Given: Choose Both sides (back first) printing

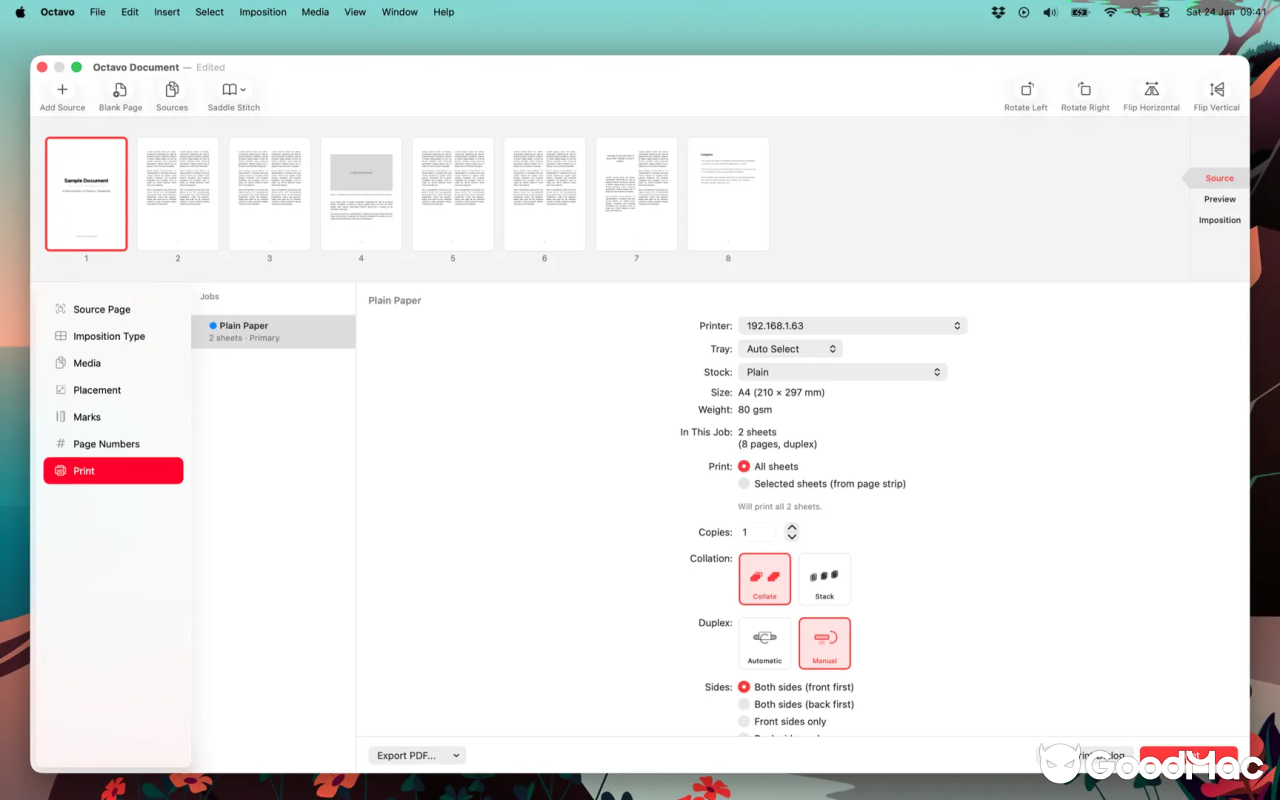Looking at the screenshot, I should tap(744, 704).
